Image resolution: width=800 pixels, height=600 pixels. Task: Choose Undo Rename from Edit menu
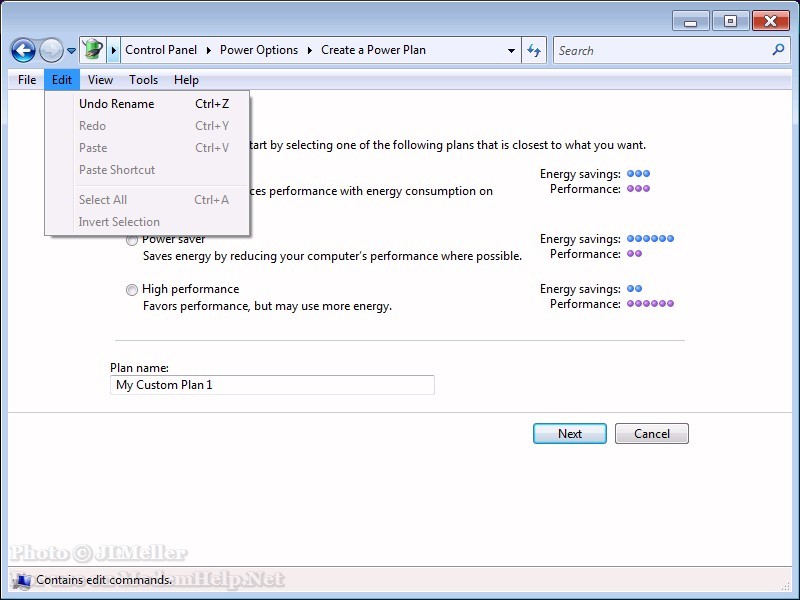pos(147,104)
